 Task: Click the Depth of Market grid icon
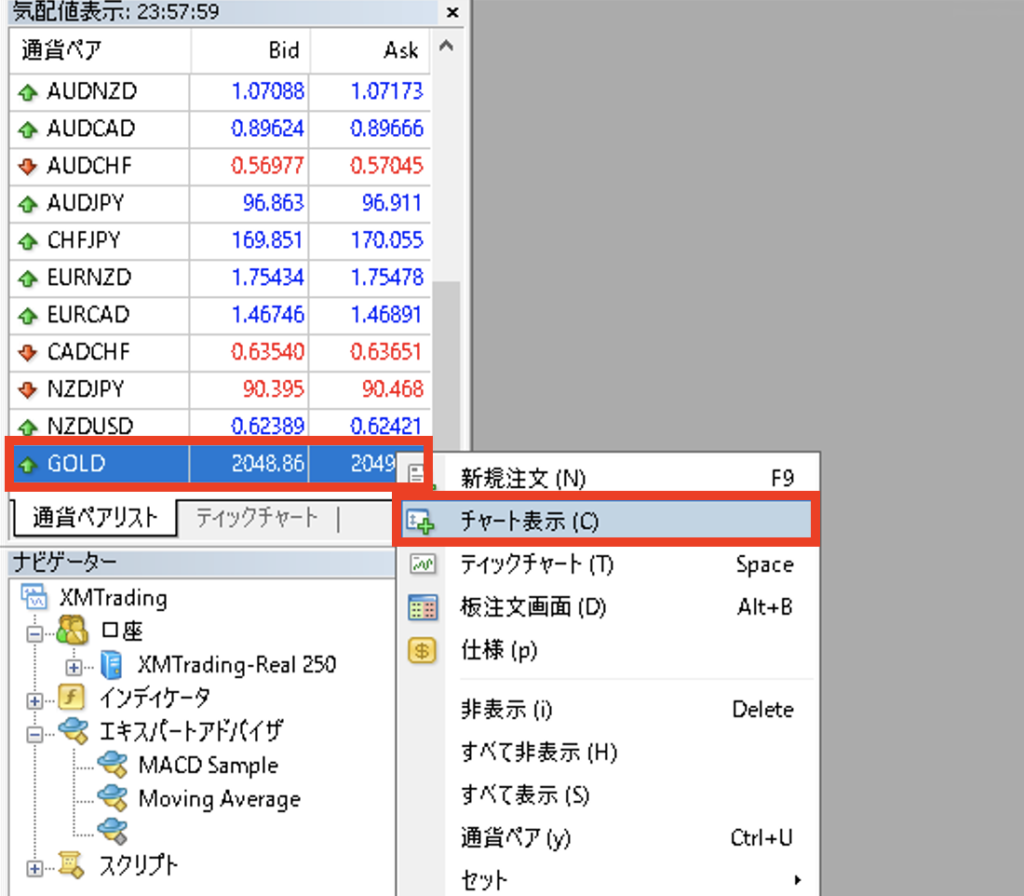pos(422,608)
